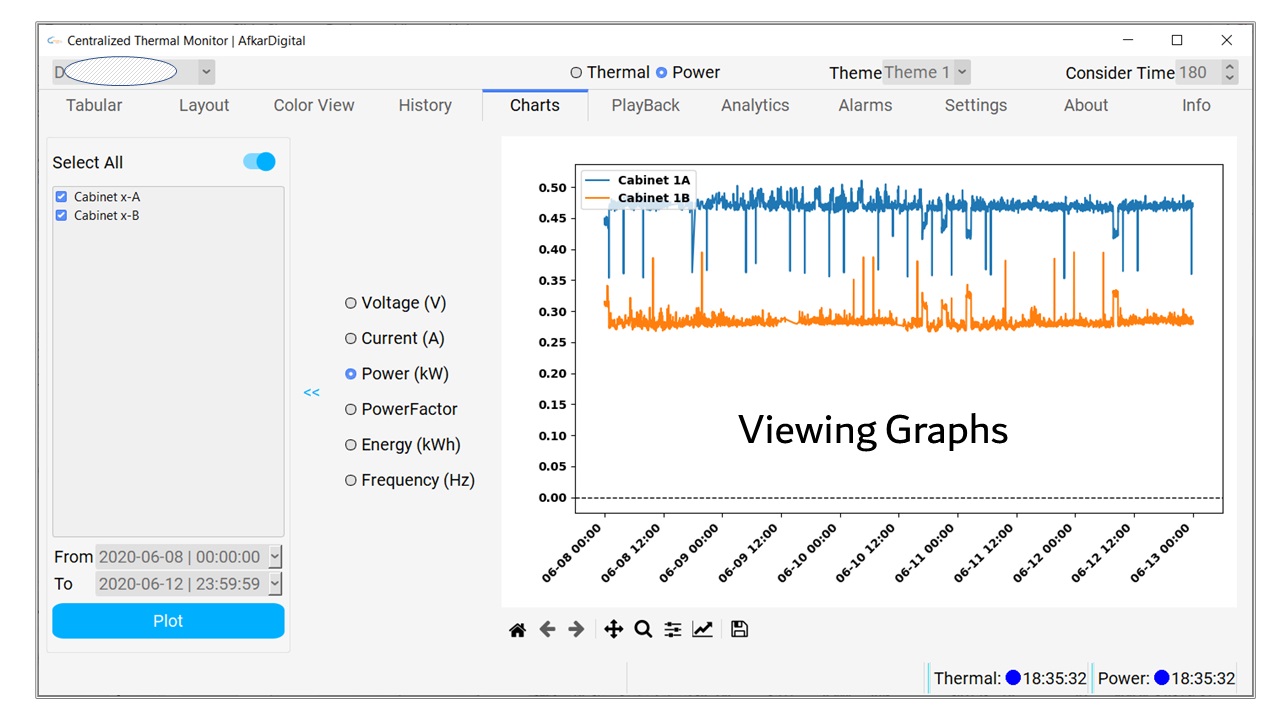
Task: Choose the Thermal radio option
Action: [576, 73]
